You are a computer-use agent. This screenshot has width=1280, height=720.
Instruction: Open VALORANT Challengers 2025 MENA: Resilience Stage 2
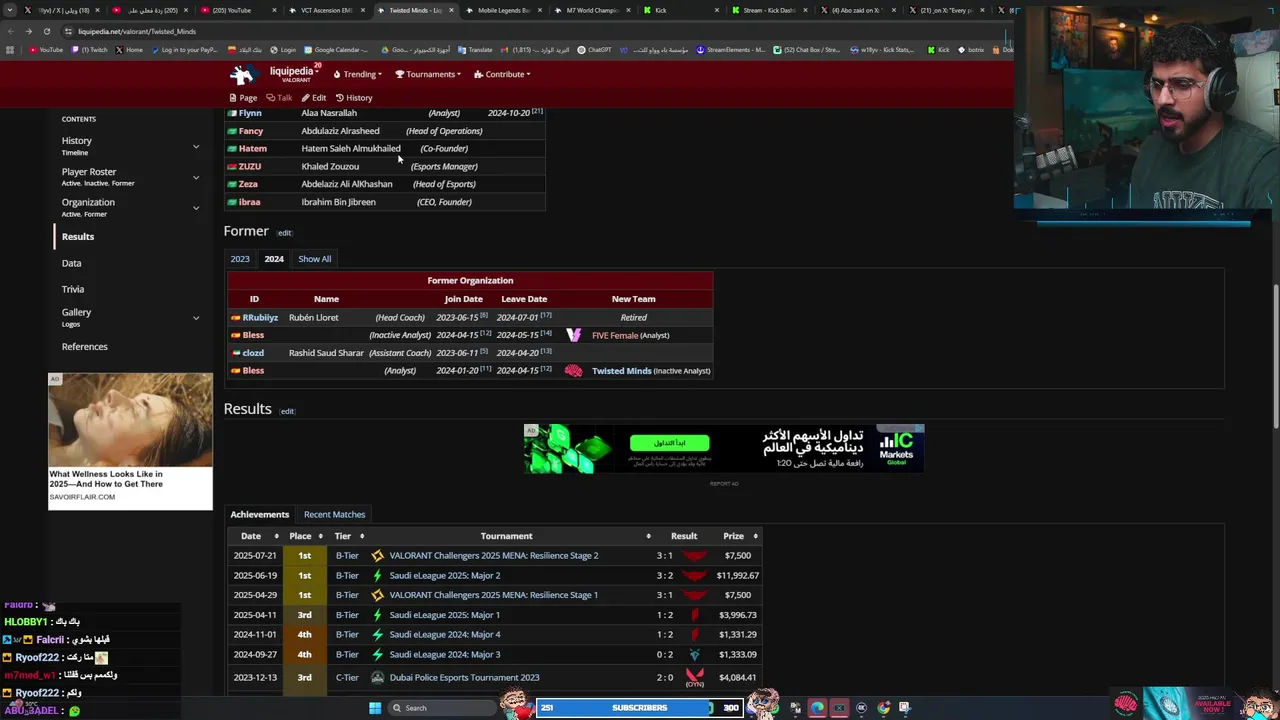pos(494,556)
